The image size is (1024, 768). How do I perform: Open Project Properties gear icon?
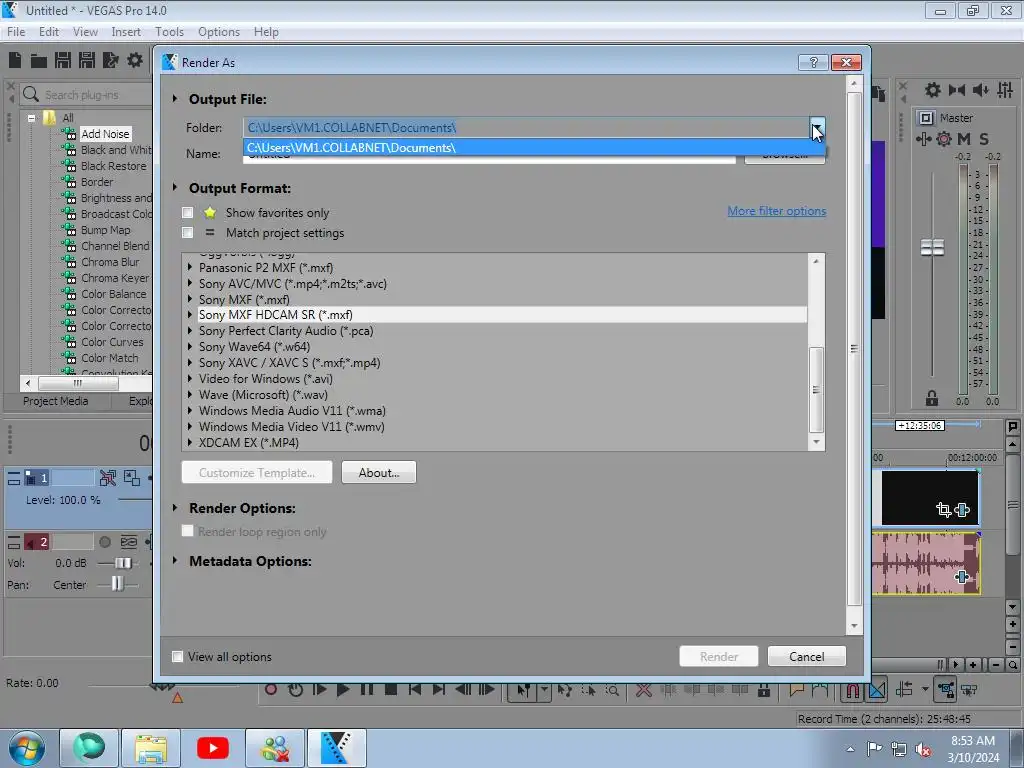pos(135,60)
